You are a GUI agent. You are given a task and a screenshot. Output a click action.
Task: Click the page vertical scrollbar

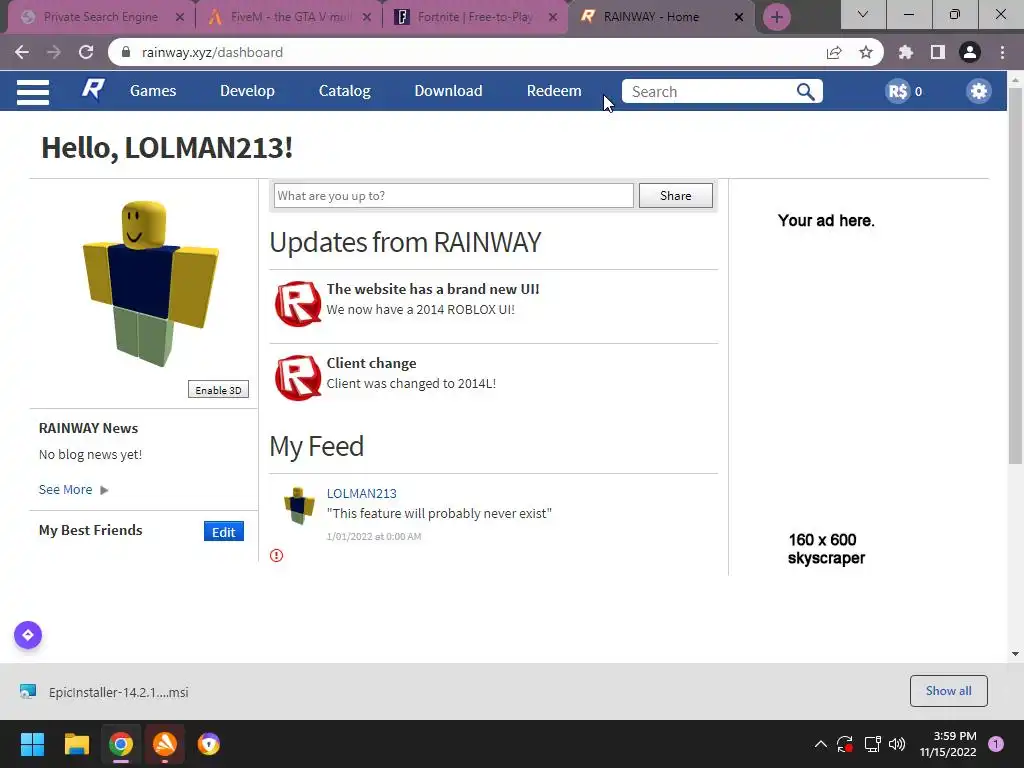[x=1014, y=274]
